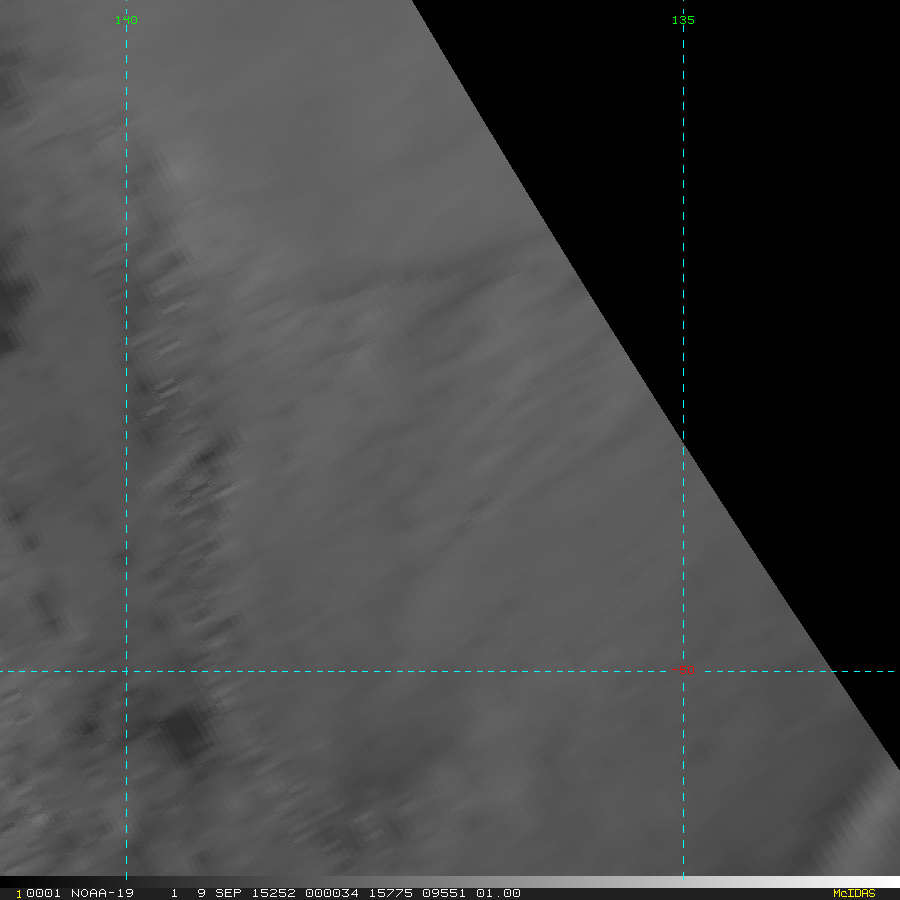Click the 140 longitude label
Screen dimensions: 900x900
126,20
